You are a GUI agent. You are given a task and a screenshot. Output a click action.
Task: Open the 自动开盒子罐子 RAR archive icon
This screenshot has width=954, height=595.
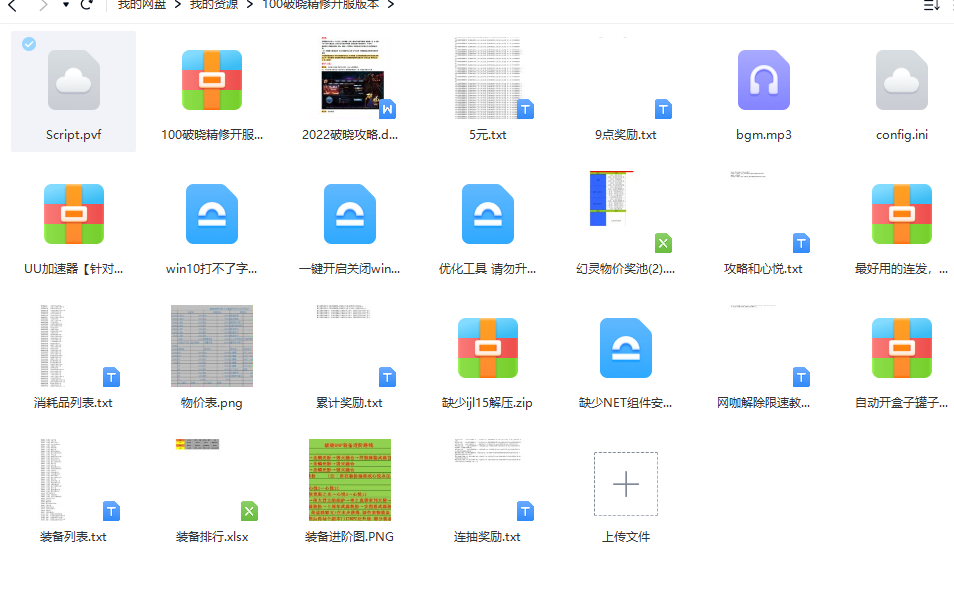pyautogui.click(x=901, y=348)
